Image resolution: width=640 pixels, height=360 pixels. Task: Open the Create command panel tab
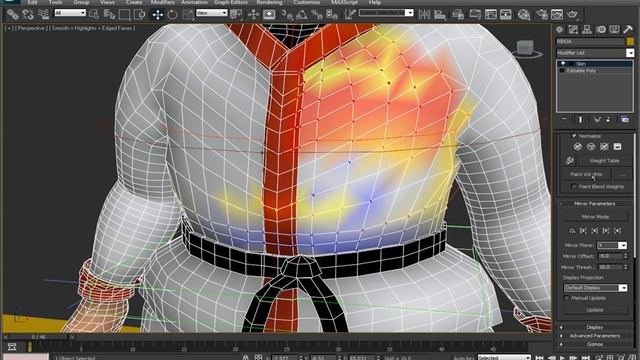click(560, 29)
